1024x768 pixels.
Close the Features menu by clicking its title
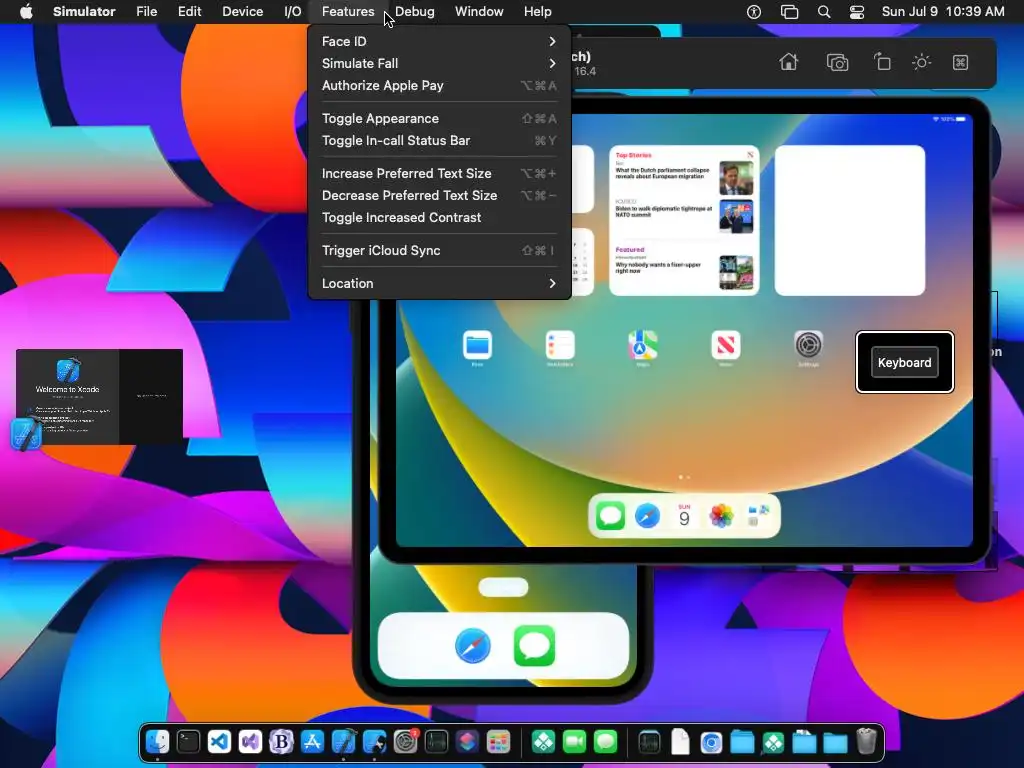coord(348,12)
